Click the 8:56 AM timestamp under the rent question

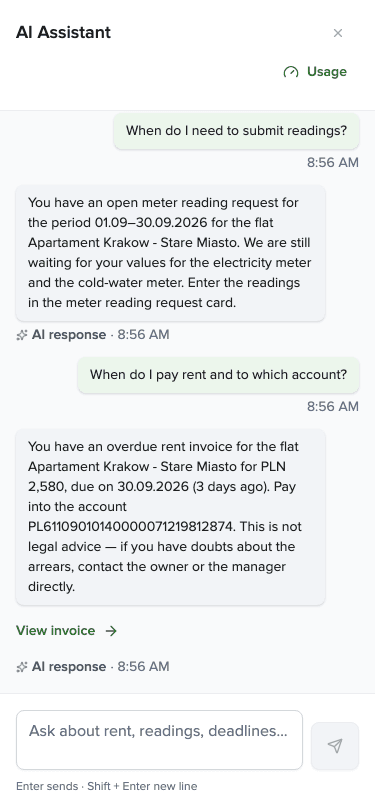pos(333,407)
